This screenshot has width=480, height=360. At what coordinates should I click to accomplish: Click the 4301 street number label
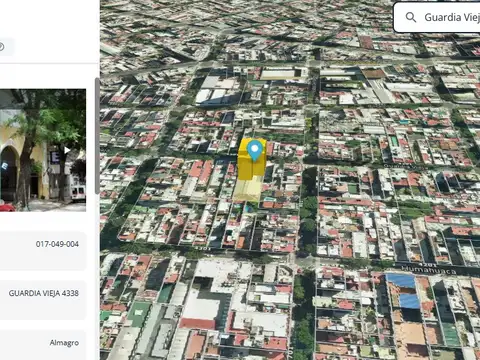pos(202,248)
